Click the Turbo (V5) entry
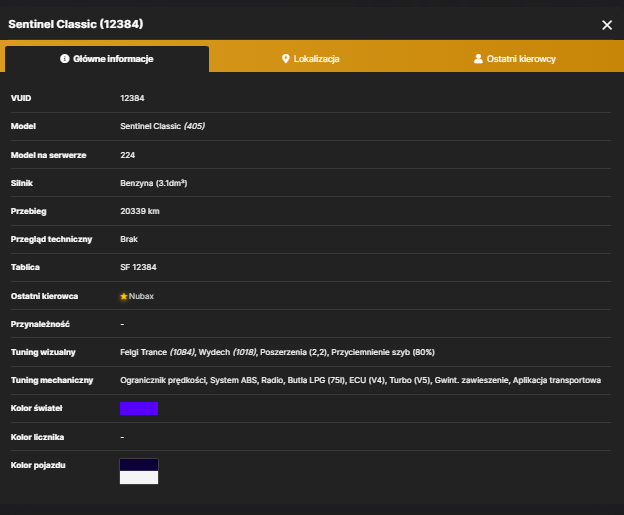 [410, 380]
